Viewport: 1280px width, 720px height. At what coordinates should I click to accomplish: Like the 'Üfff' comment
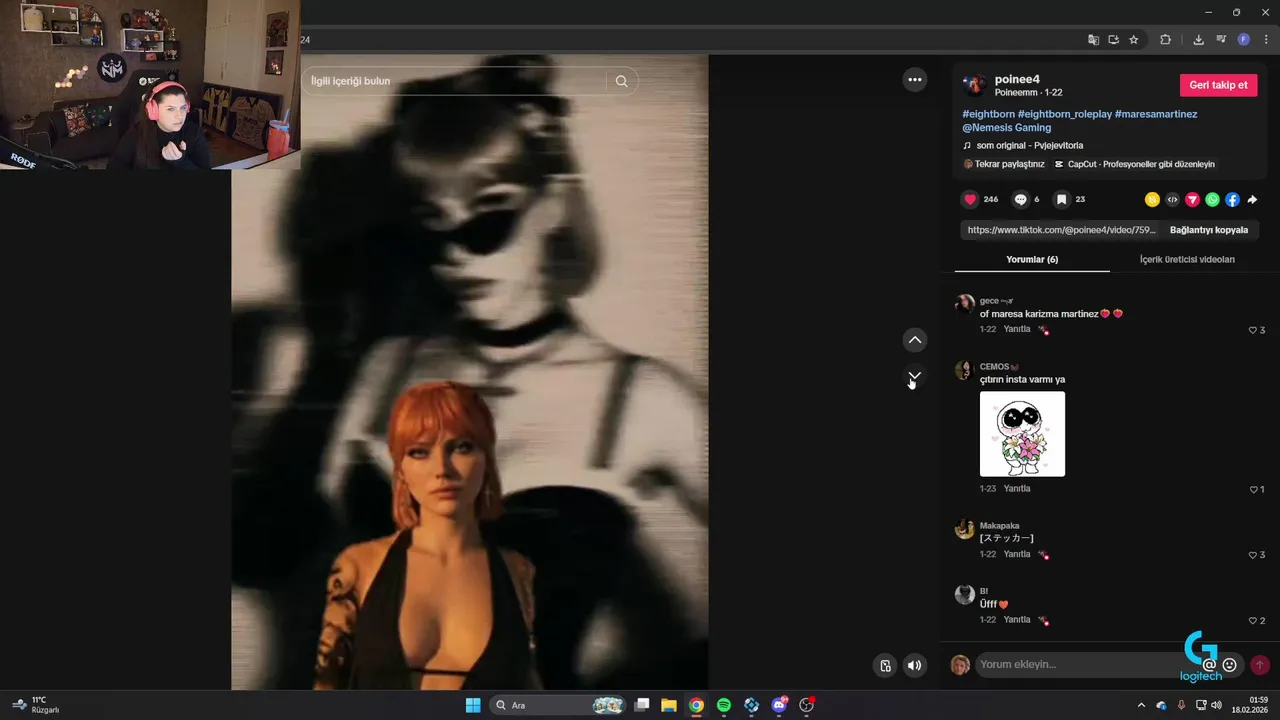pos(1252,621)
